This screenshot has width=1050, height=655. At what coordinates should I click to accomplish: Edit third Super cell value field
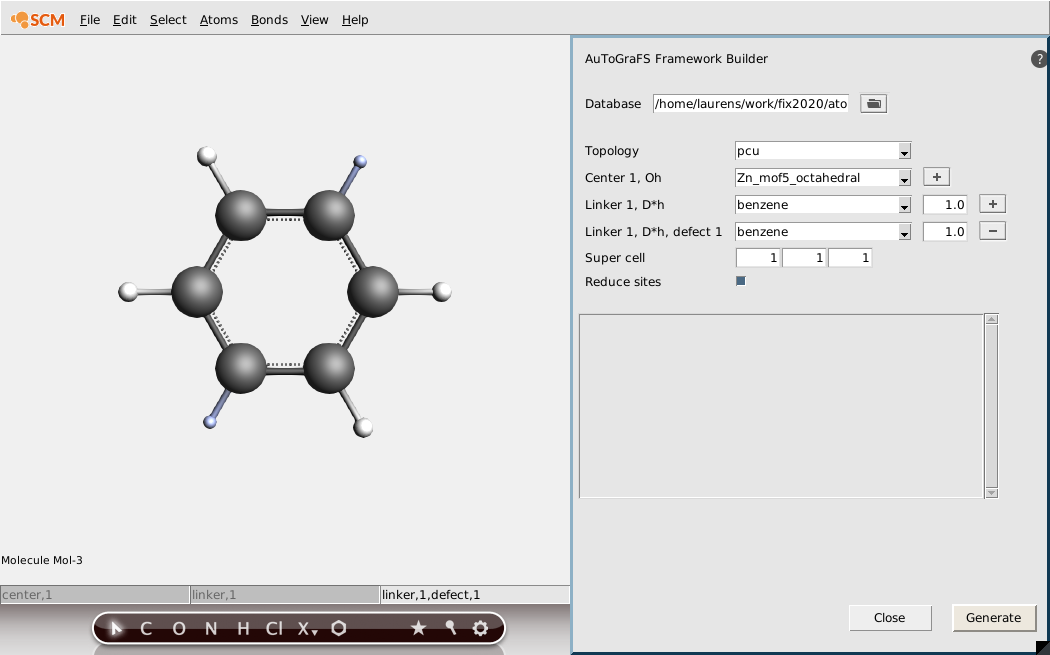[850, 257]
